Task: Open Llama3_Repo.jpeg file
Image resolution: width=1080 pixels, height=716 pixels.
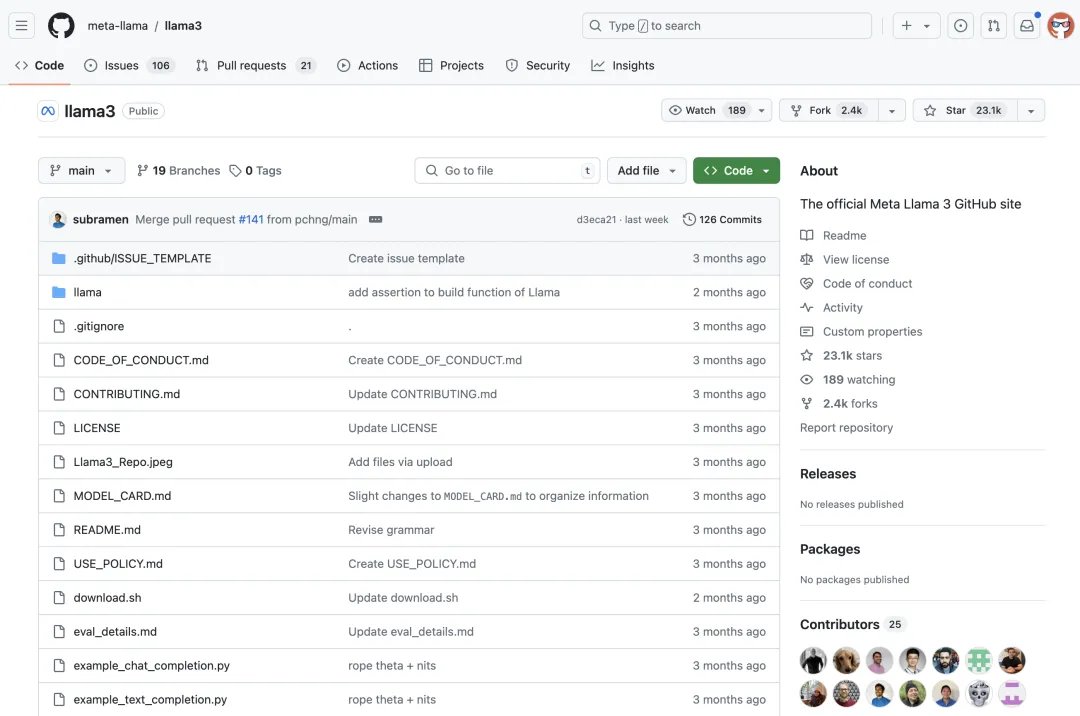Action: (123, 462)
